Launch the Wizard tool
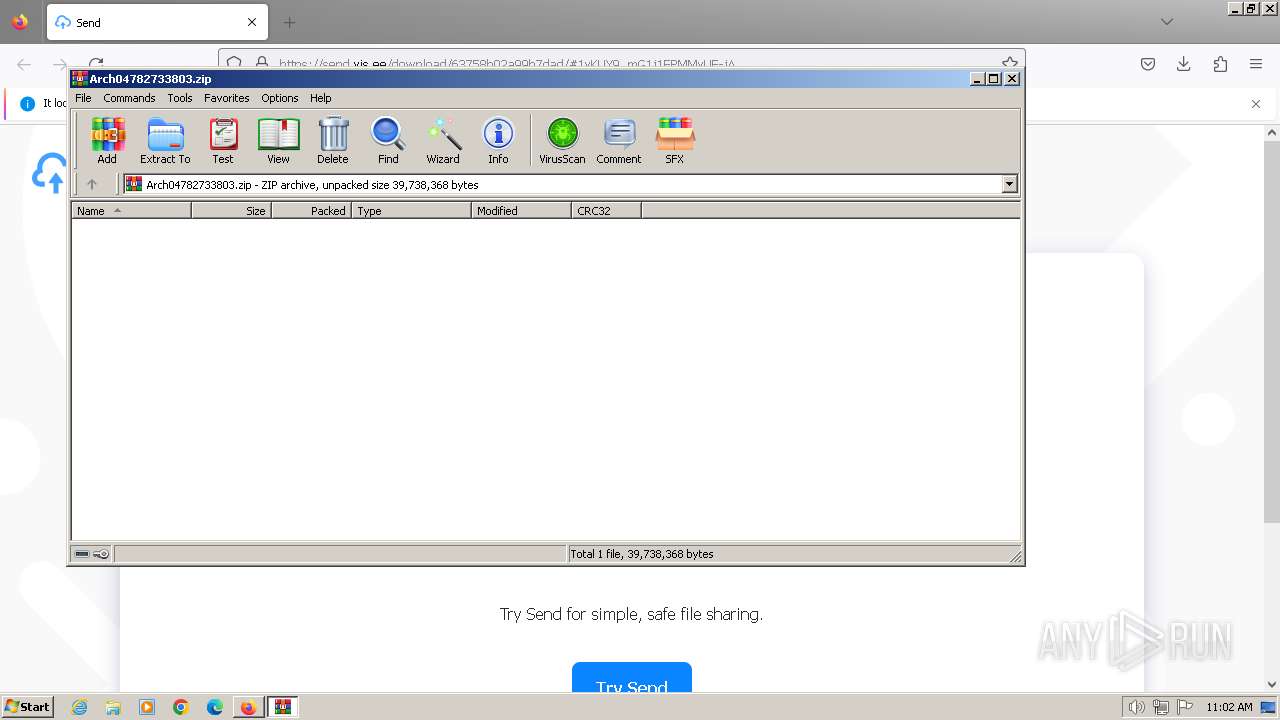This screenshot has height=720, width=1280. click(443, 140)
